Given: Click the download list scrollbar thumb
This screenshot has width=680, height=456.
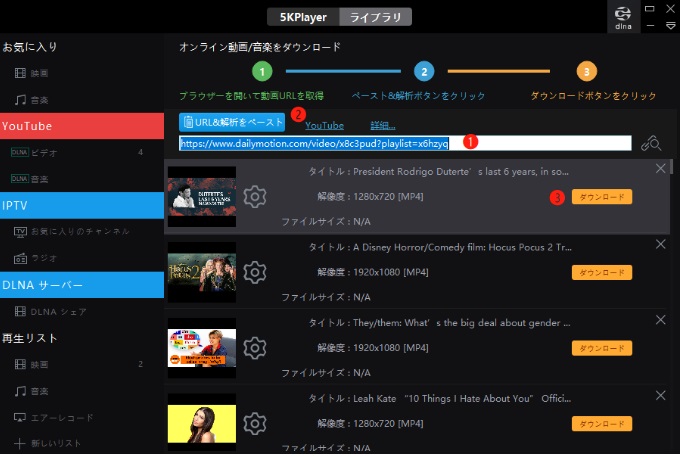Looking at the screenshot, I should [x=672, y=167].
